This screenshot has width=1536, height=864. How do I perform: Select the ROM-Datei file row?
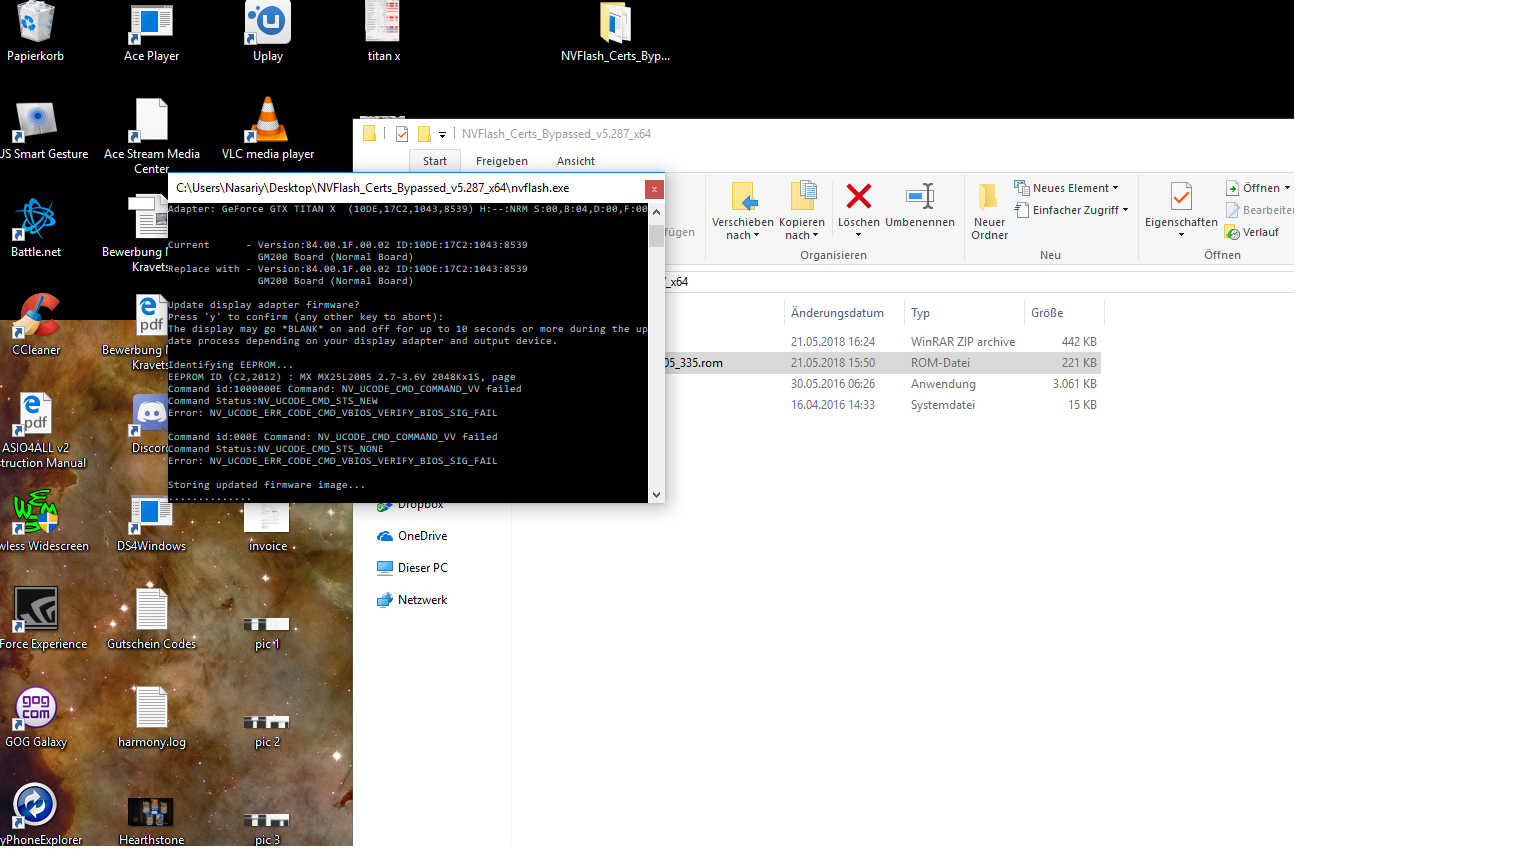[883, 363]
